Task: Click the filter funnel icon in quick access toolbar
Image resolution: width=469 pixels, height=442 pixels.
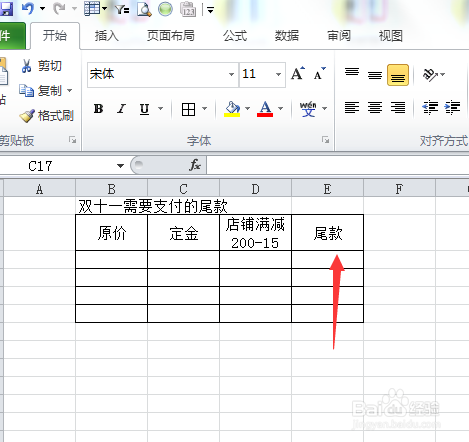Action: pyautogui.click(x=122, y=9)
